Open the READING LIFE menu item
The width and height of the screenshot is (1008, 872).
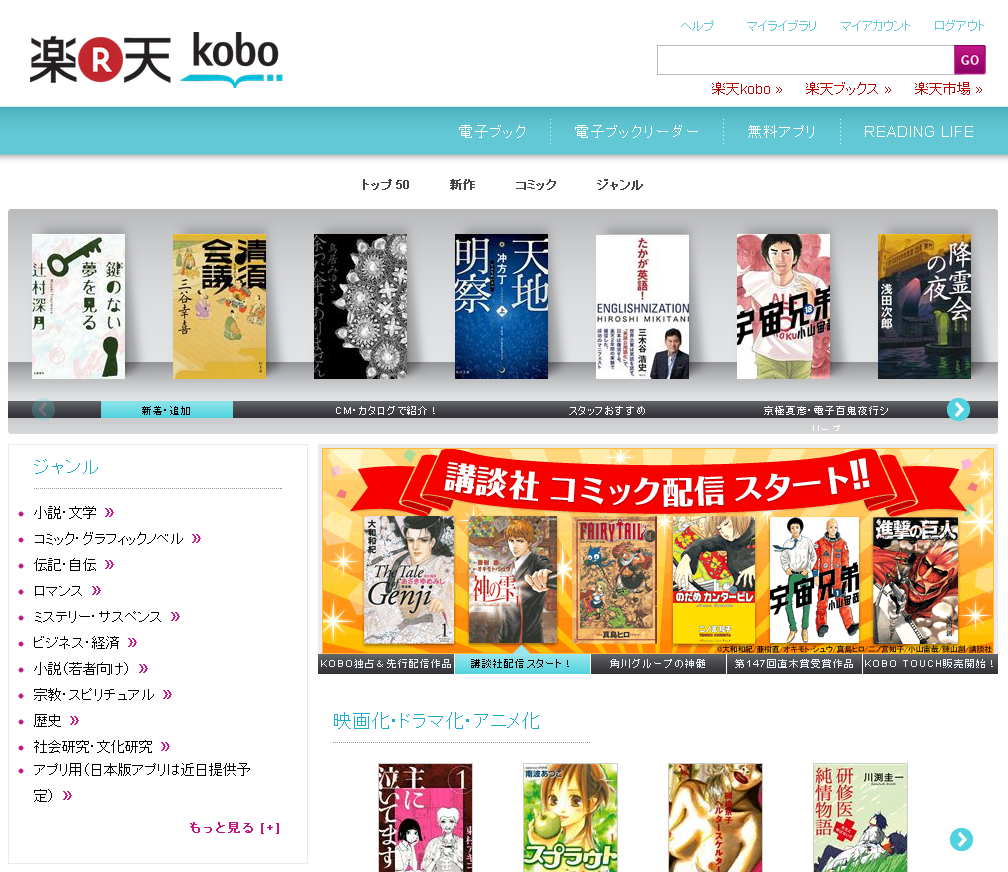click(x=918, y=131)
